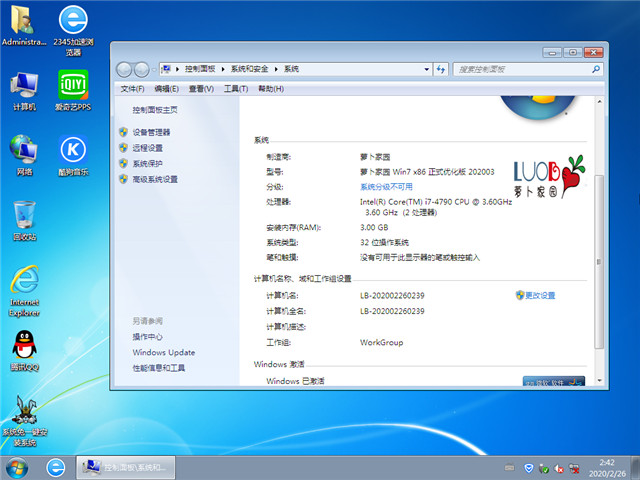
Task: Click the 萝卜家园 LUOB logo image
Action: pyautogui.click(x=549, y=177)
